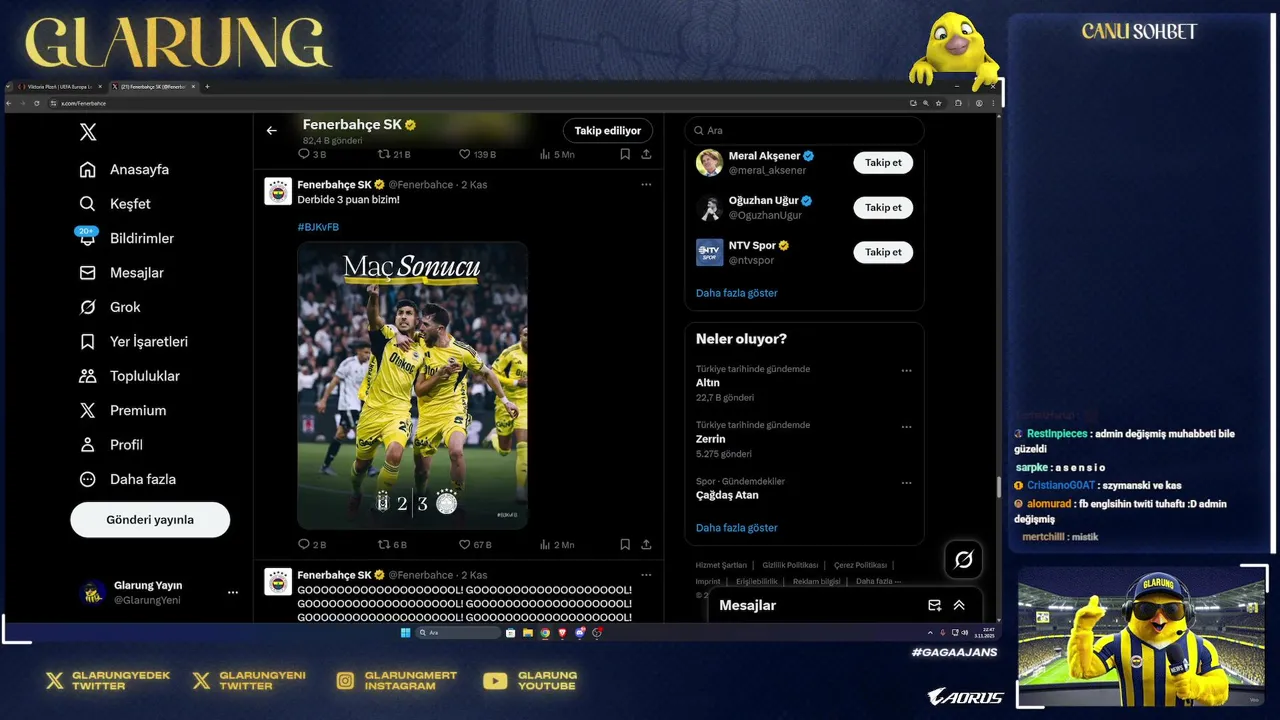Open Discord from the taskbar
The image size is (1280, 720).
pos(580,633)
